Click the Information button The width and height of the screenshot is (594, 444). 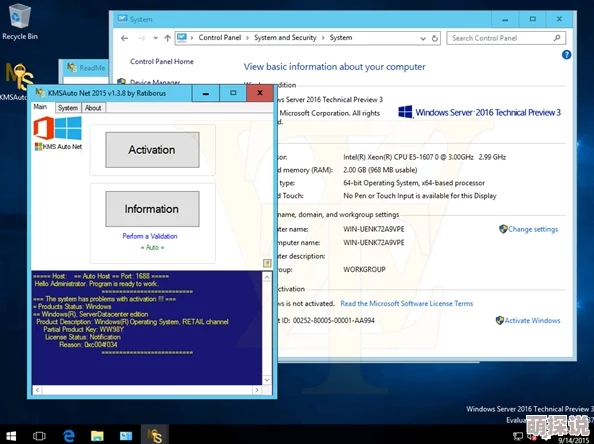[152, 209]
